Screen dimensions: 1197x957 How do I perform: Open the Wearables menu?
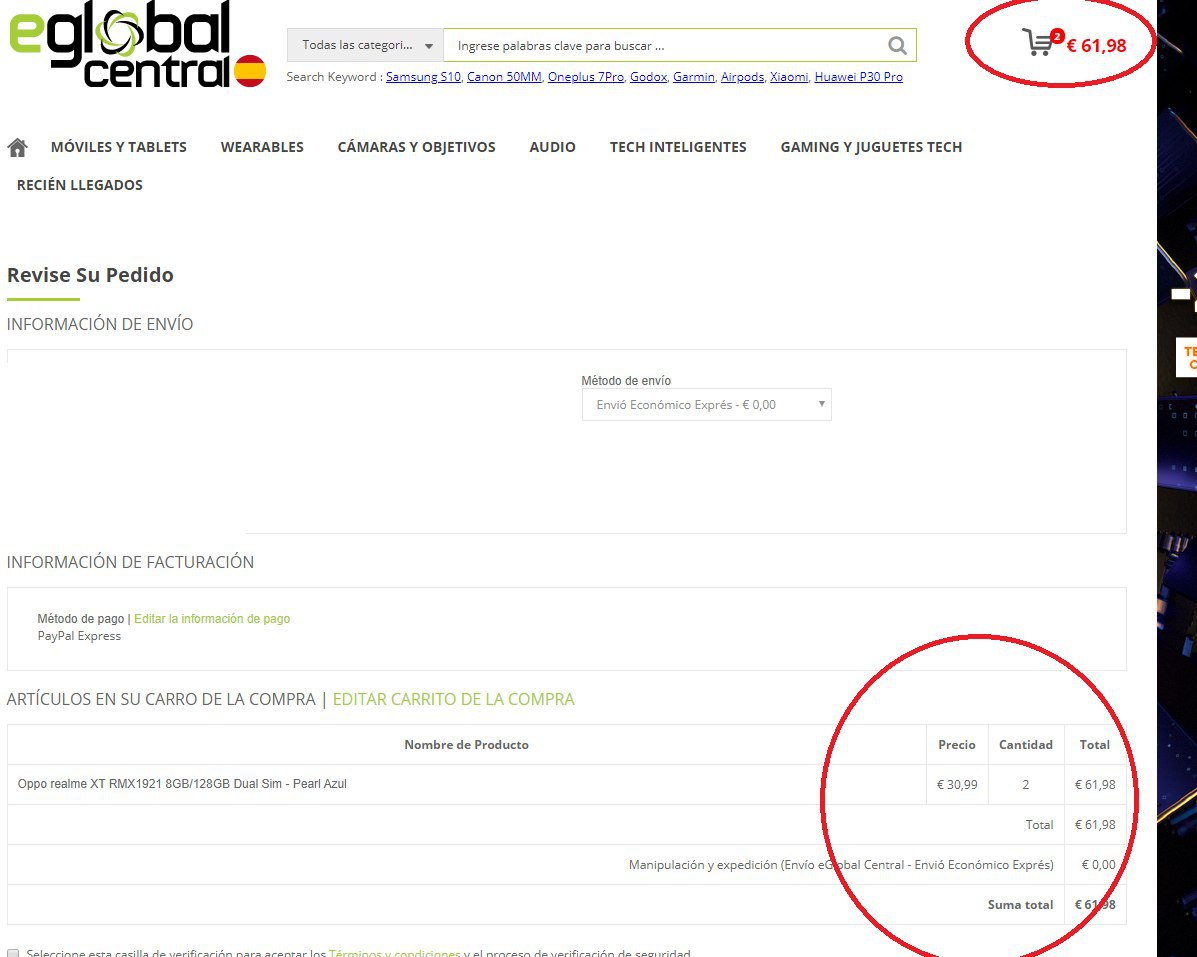[262, 147]
